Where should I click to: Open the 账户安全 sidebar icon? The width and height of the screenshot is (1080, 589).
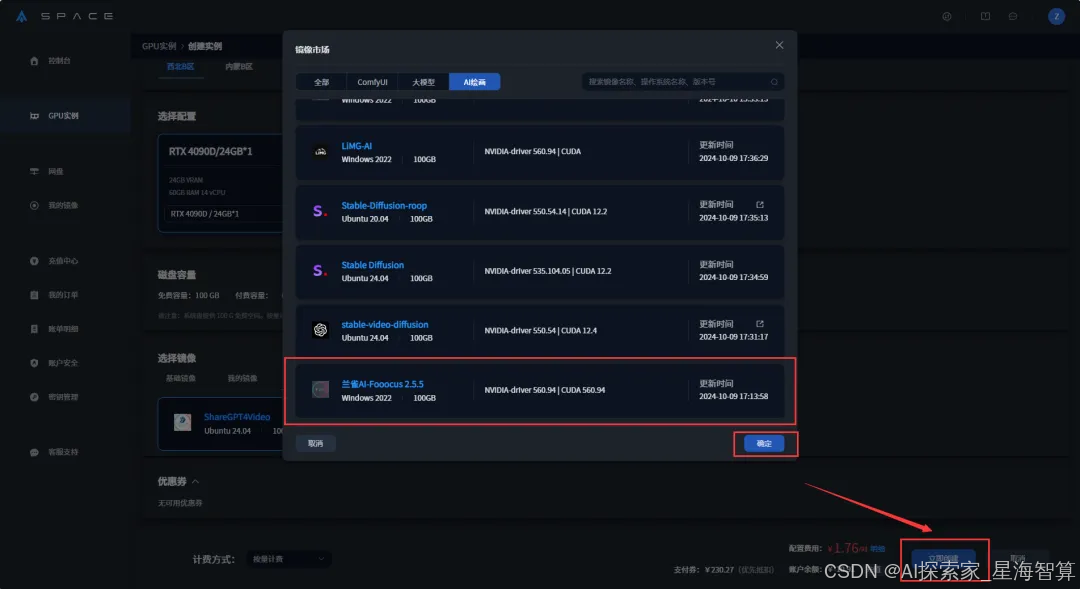pos(34,363)
